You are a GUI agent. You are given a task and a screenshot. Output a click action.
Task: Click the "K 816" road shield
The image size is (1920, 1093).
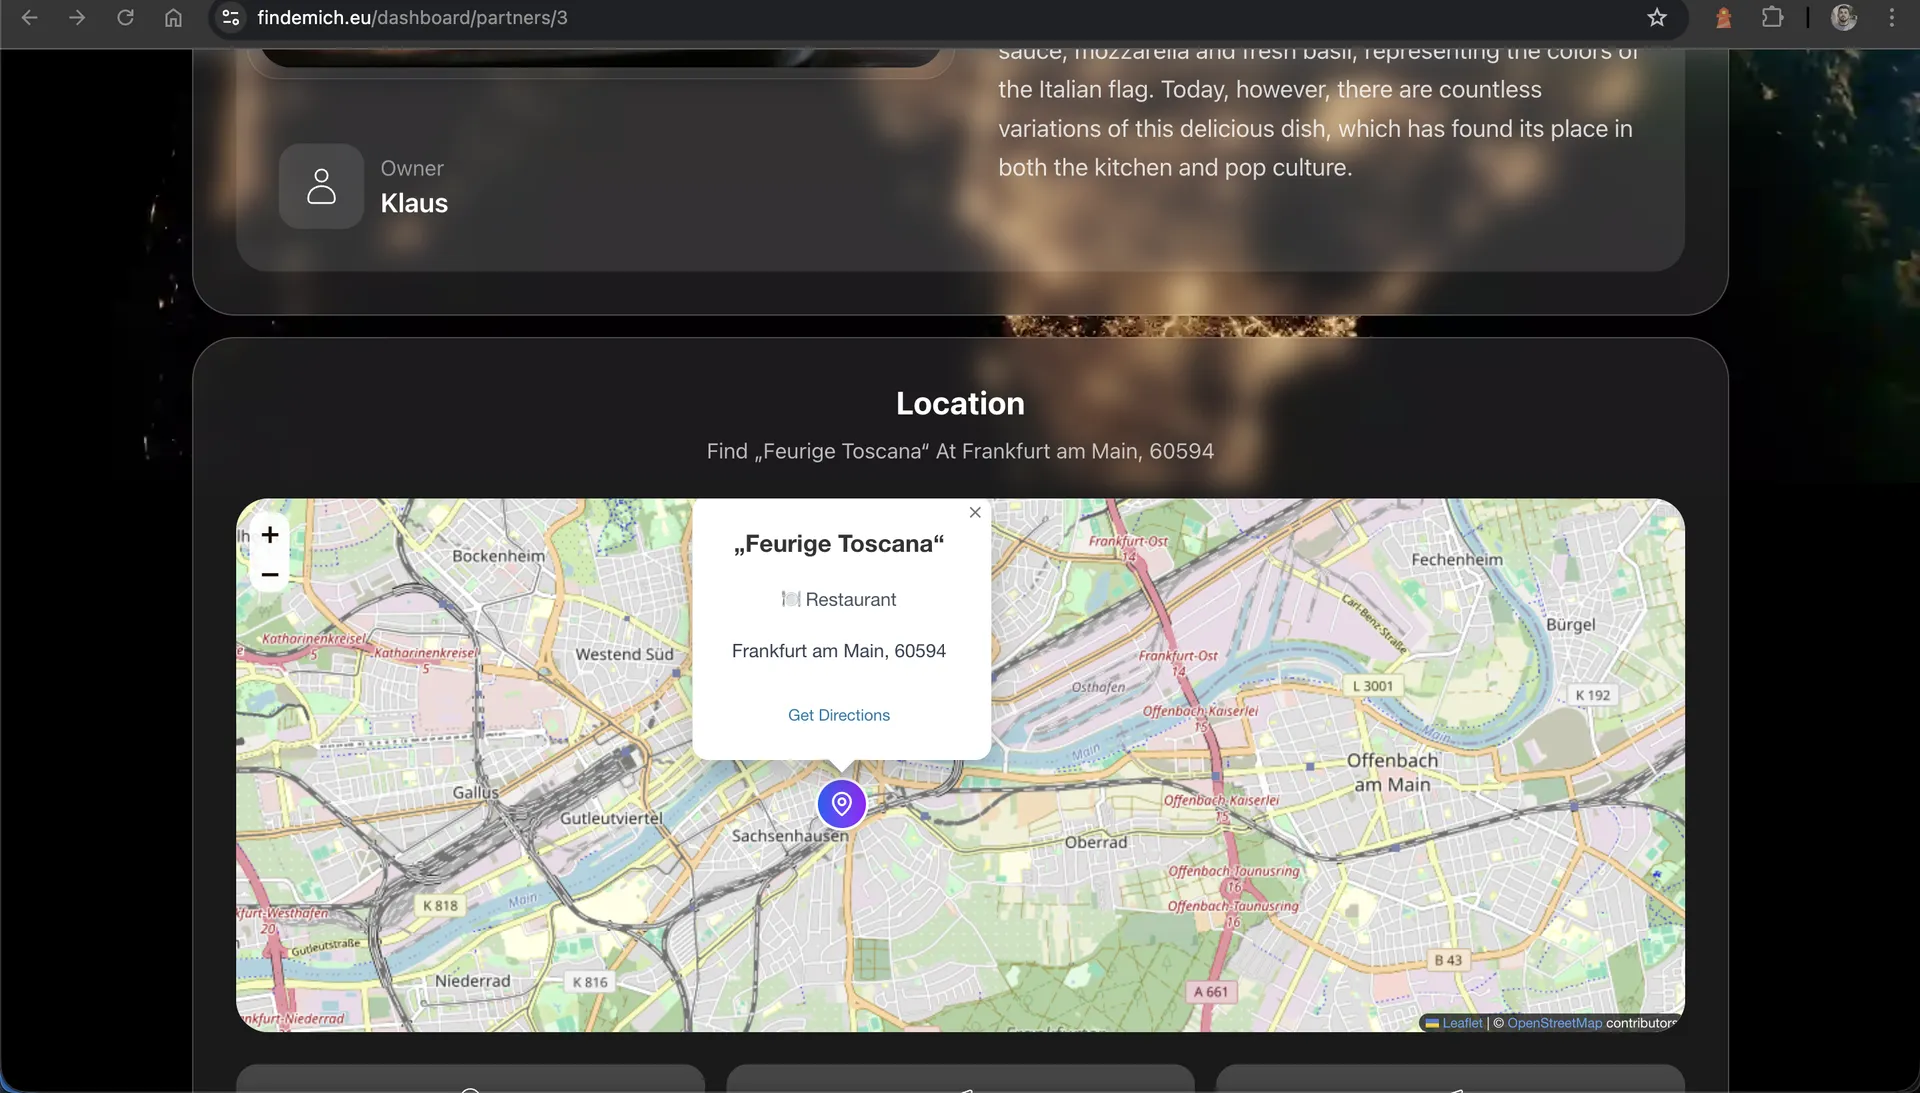(590, 982)
